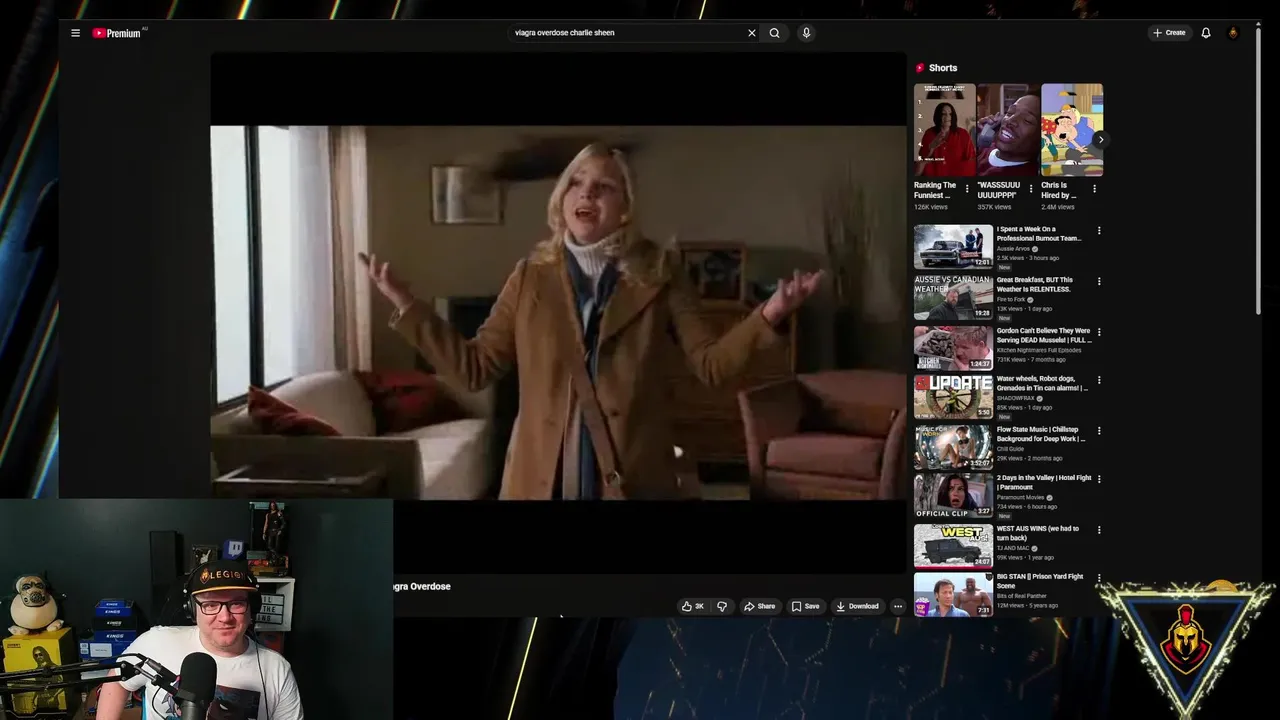
Task: Dislike the video with thumbs down
Action: click(721, 606)
